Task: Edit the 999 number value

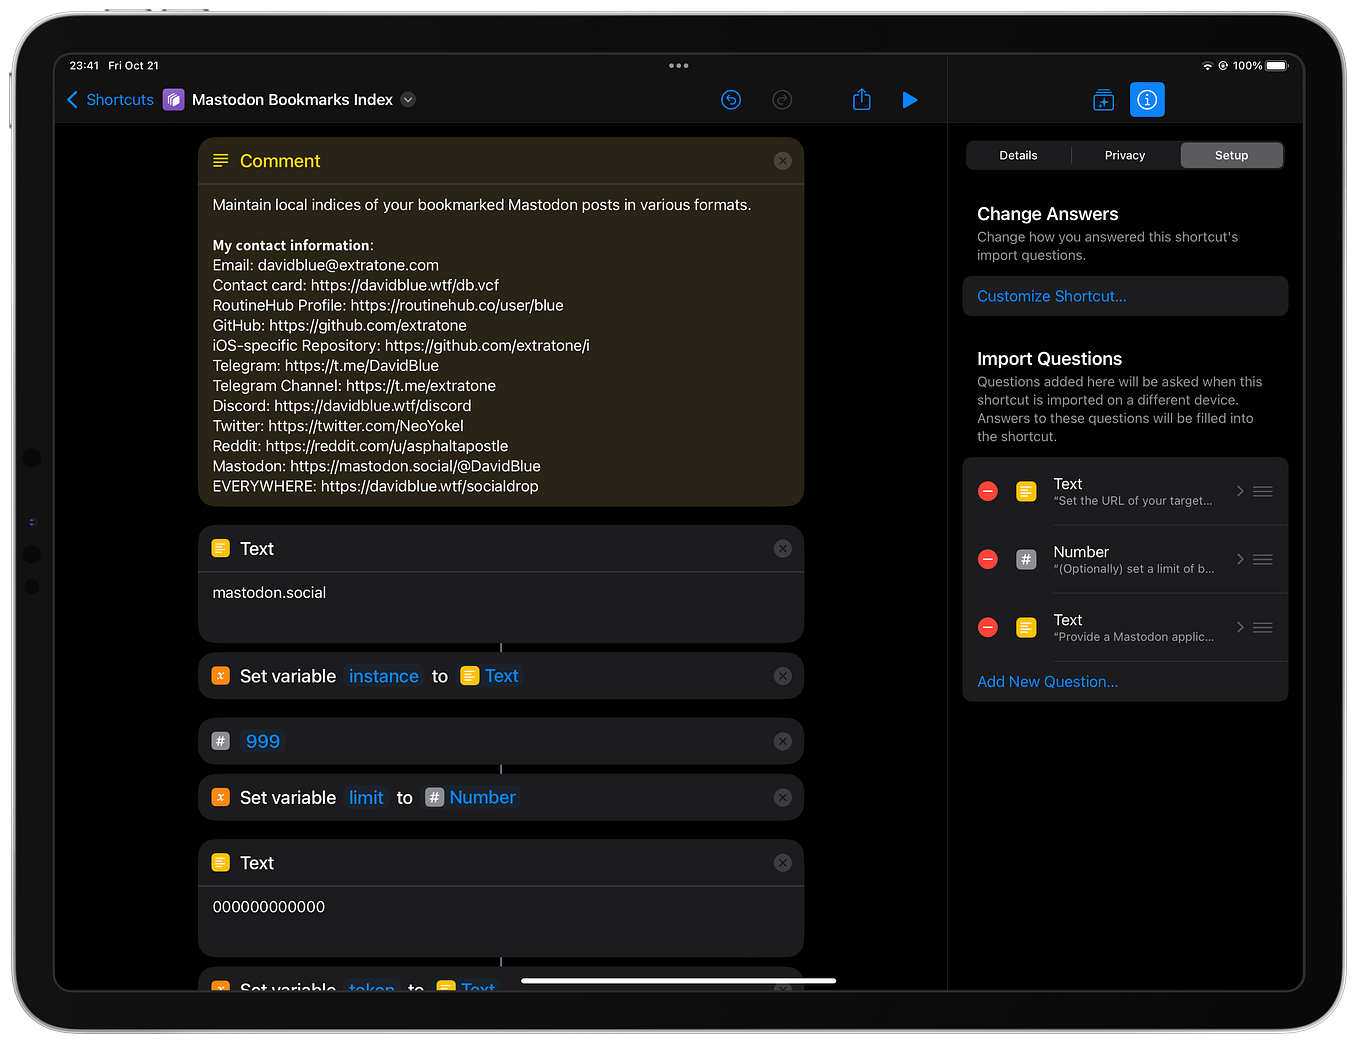Action: click(263, 741)
